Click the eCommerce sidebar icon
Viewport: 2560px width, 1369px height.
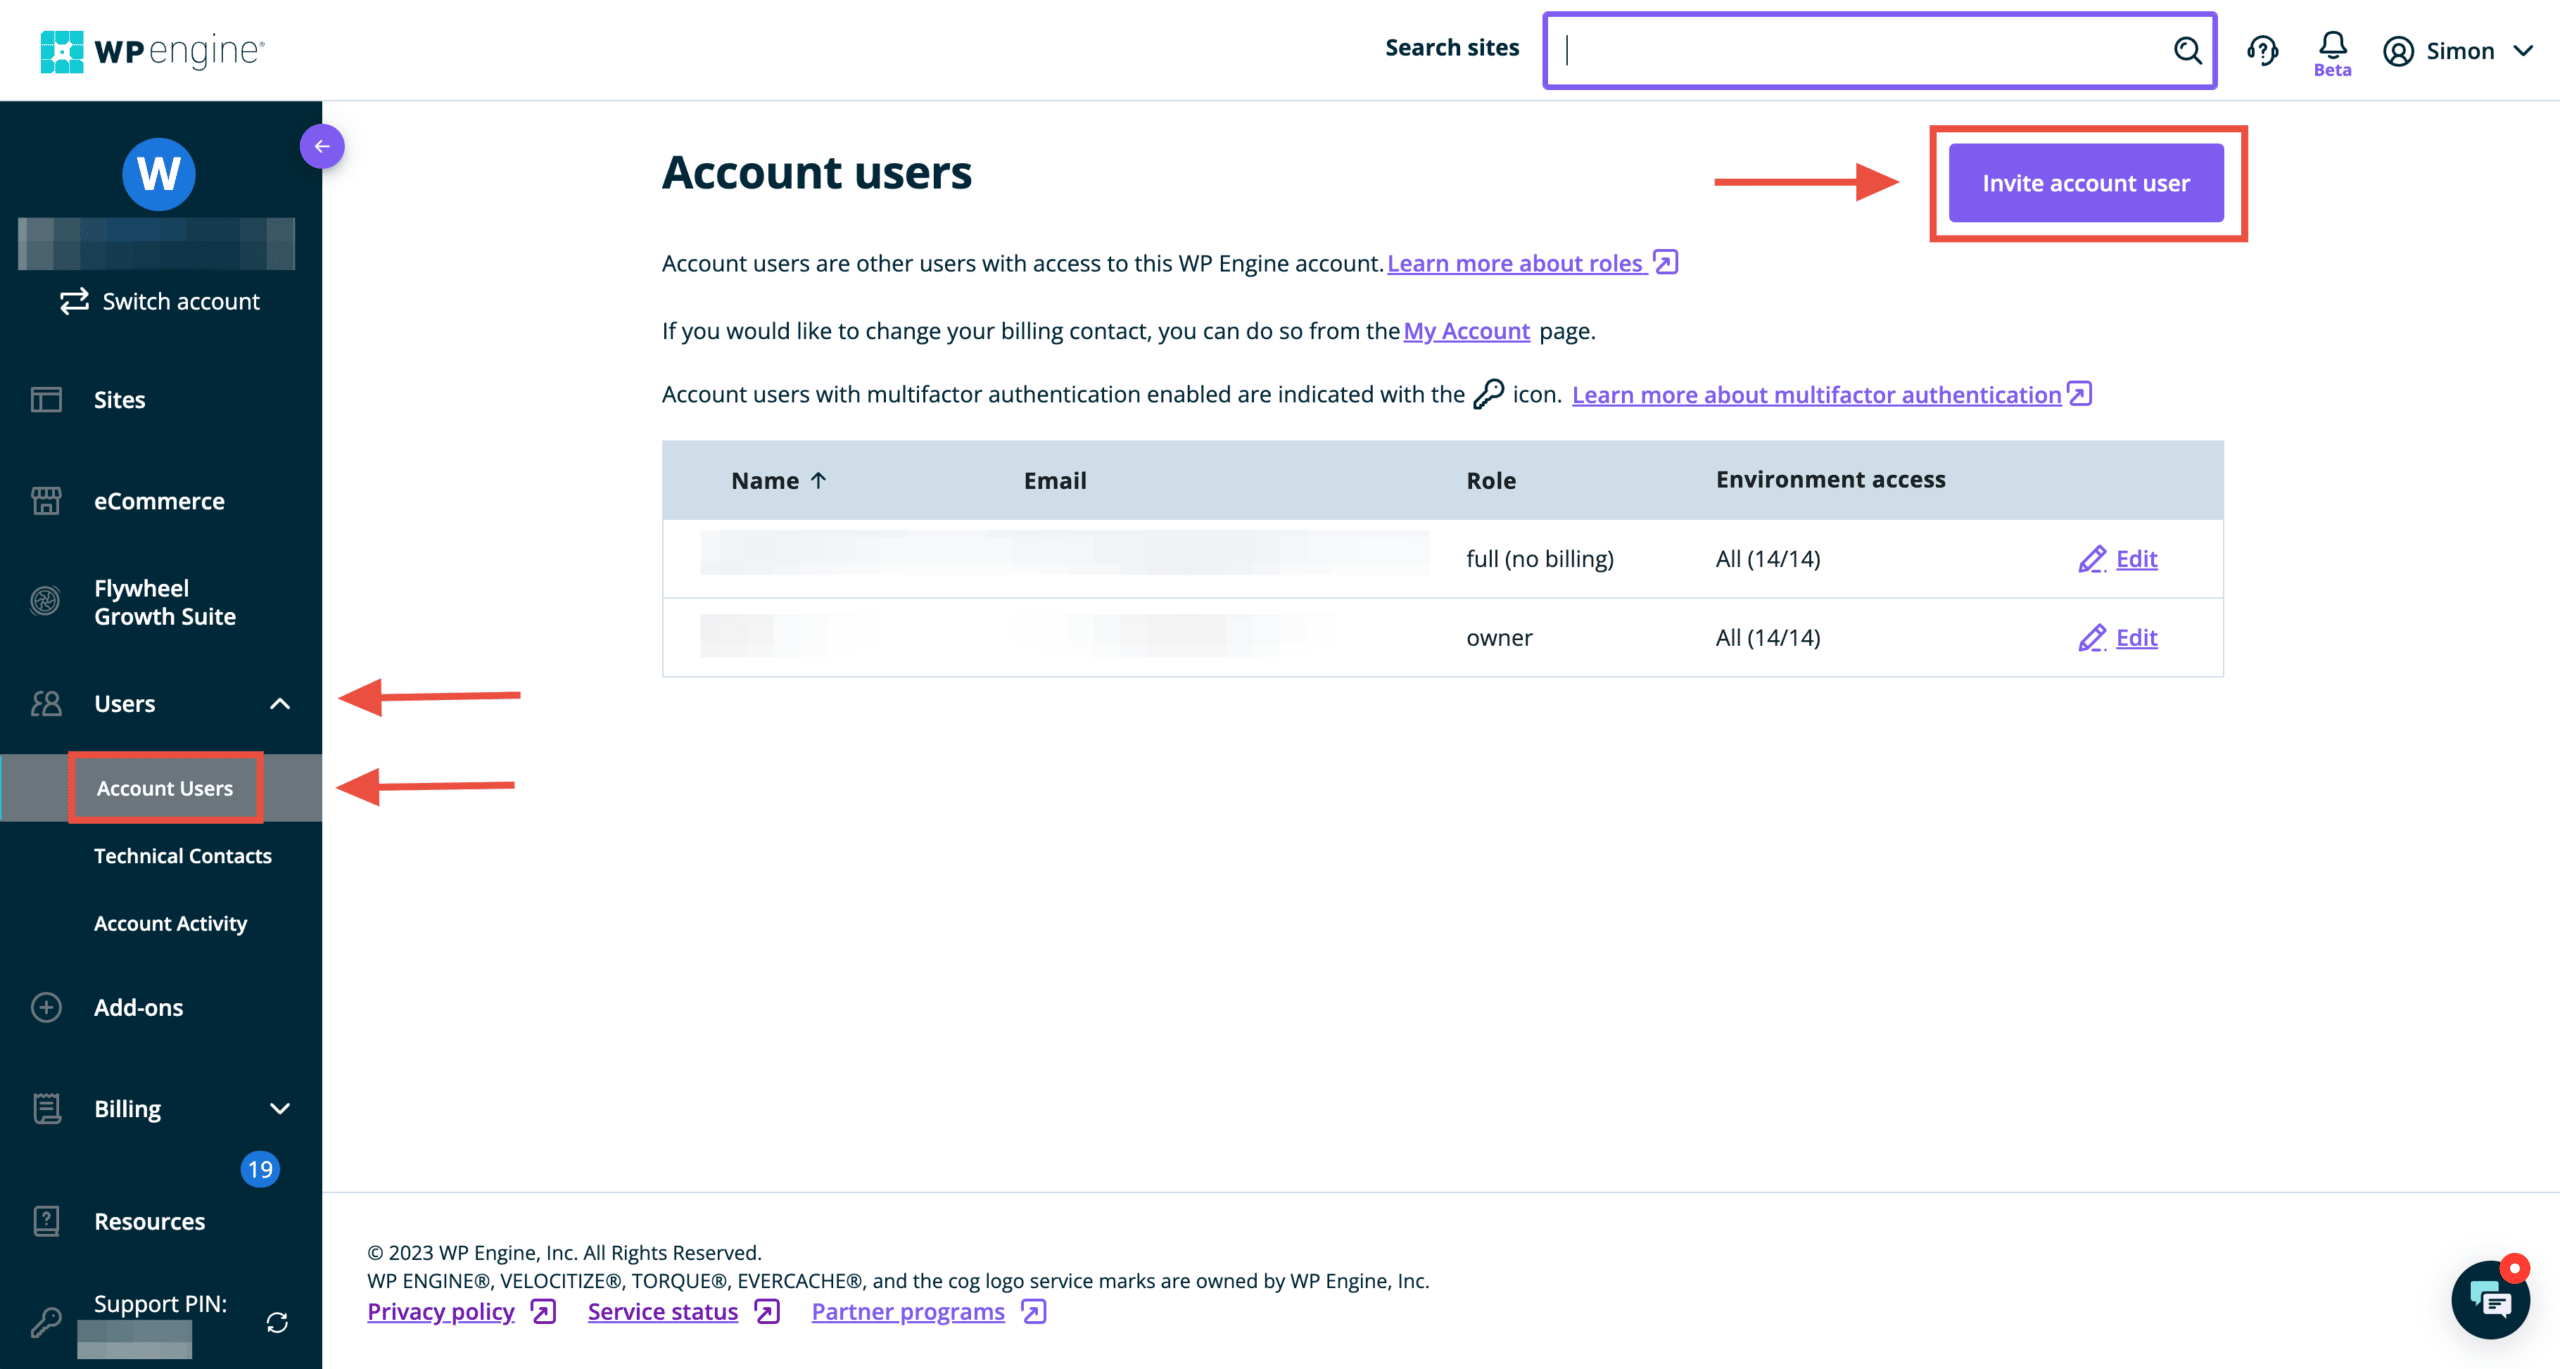click(x=46, y=501)
